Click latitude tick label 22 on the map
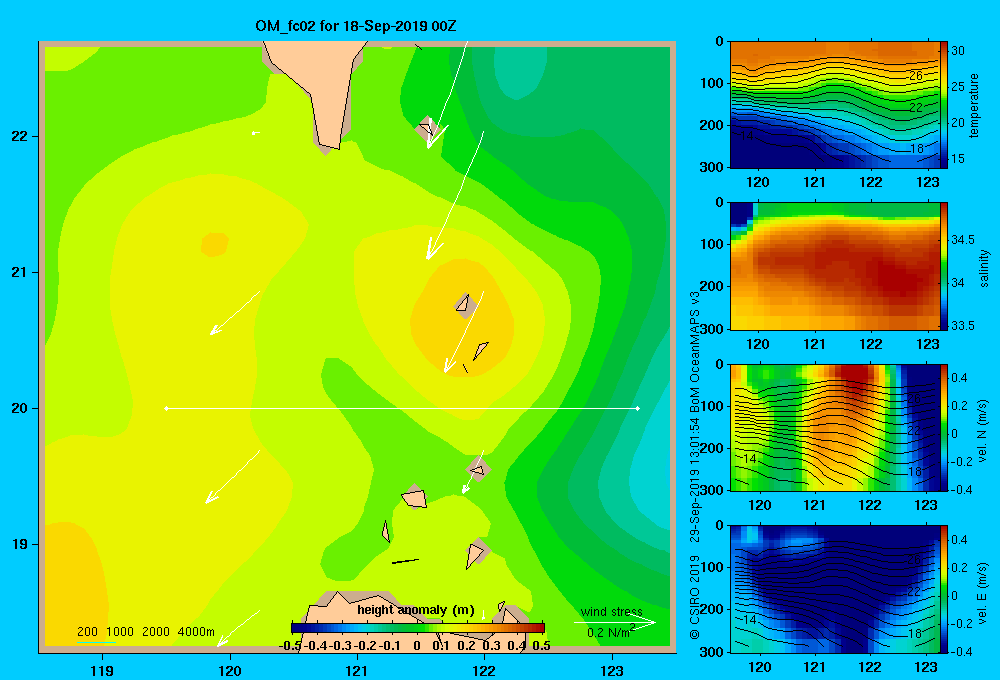The height and width of the screenshot is (680, 1000). [x=19, y=137]
